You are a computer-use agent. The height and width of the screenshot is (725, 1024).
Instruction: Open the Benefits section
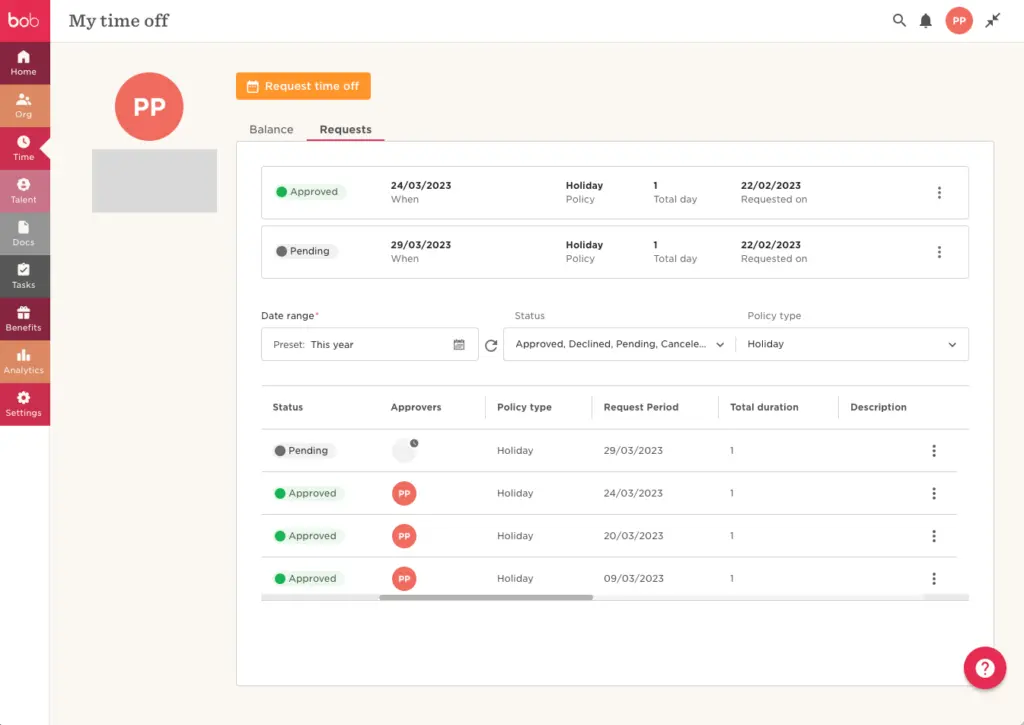coord(24,319)
